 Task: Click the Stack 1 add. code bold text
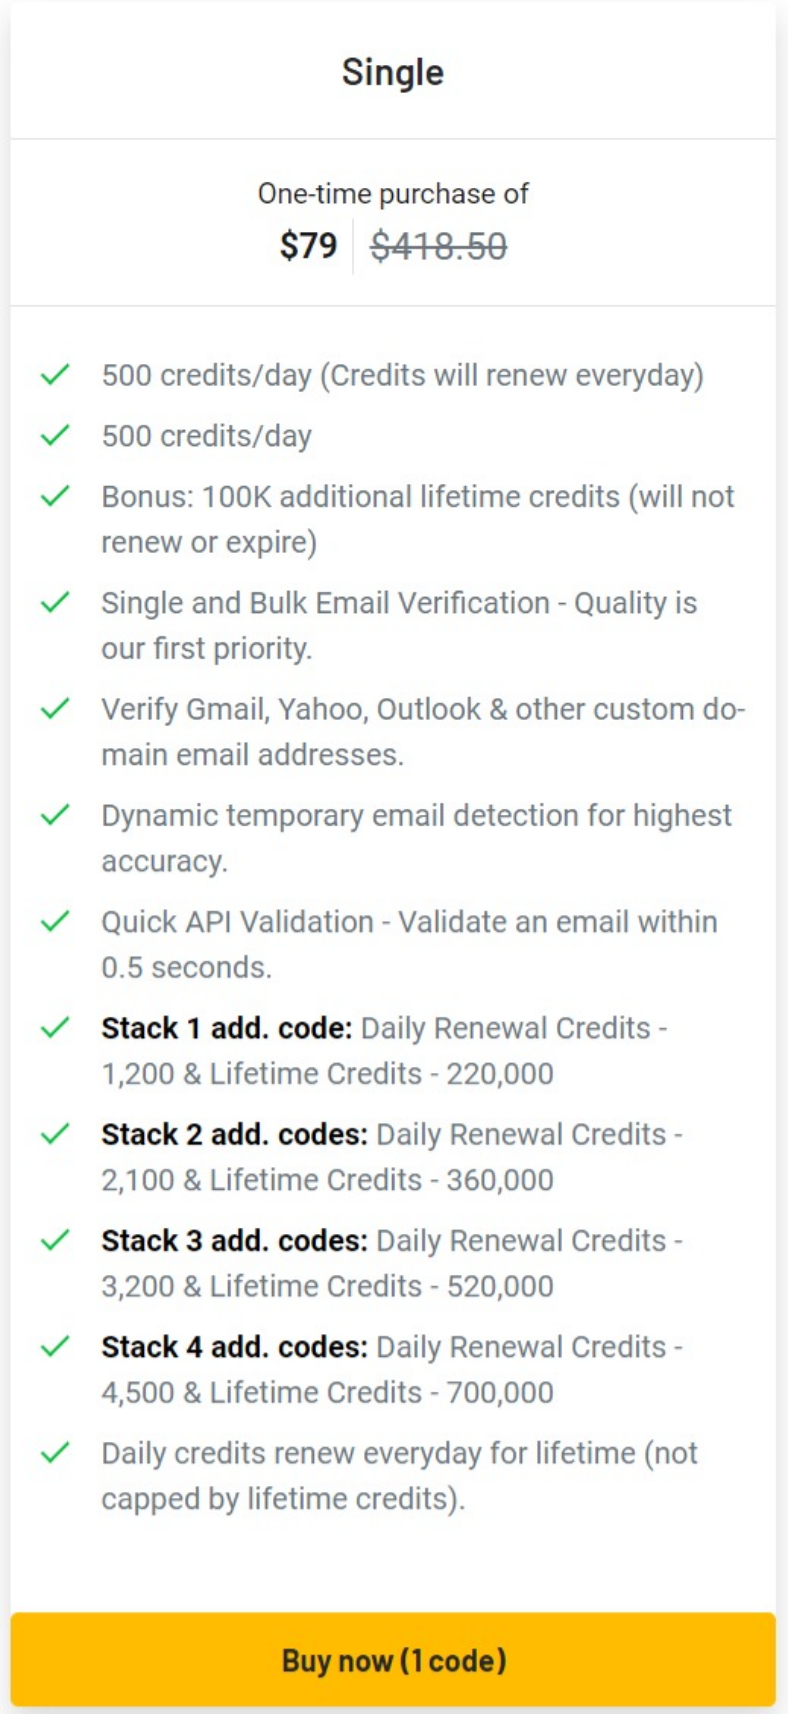coord(227,1028)
